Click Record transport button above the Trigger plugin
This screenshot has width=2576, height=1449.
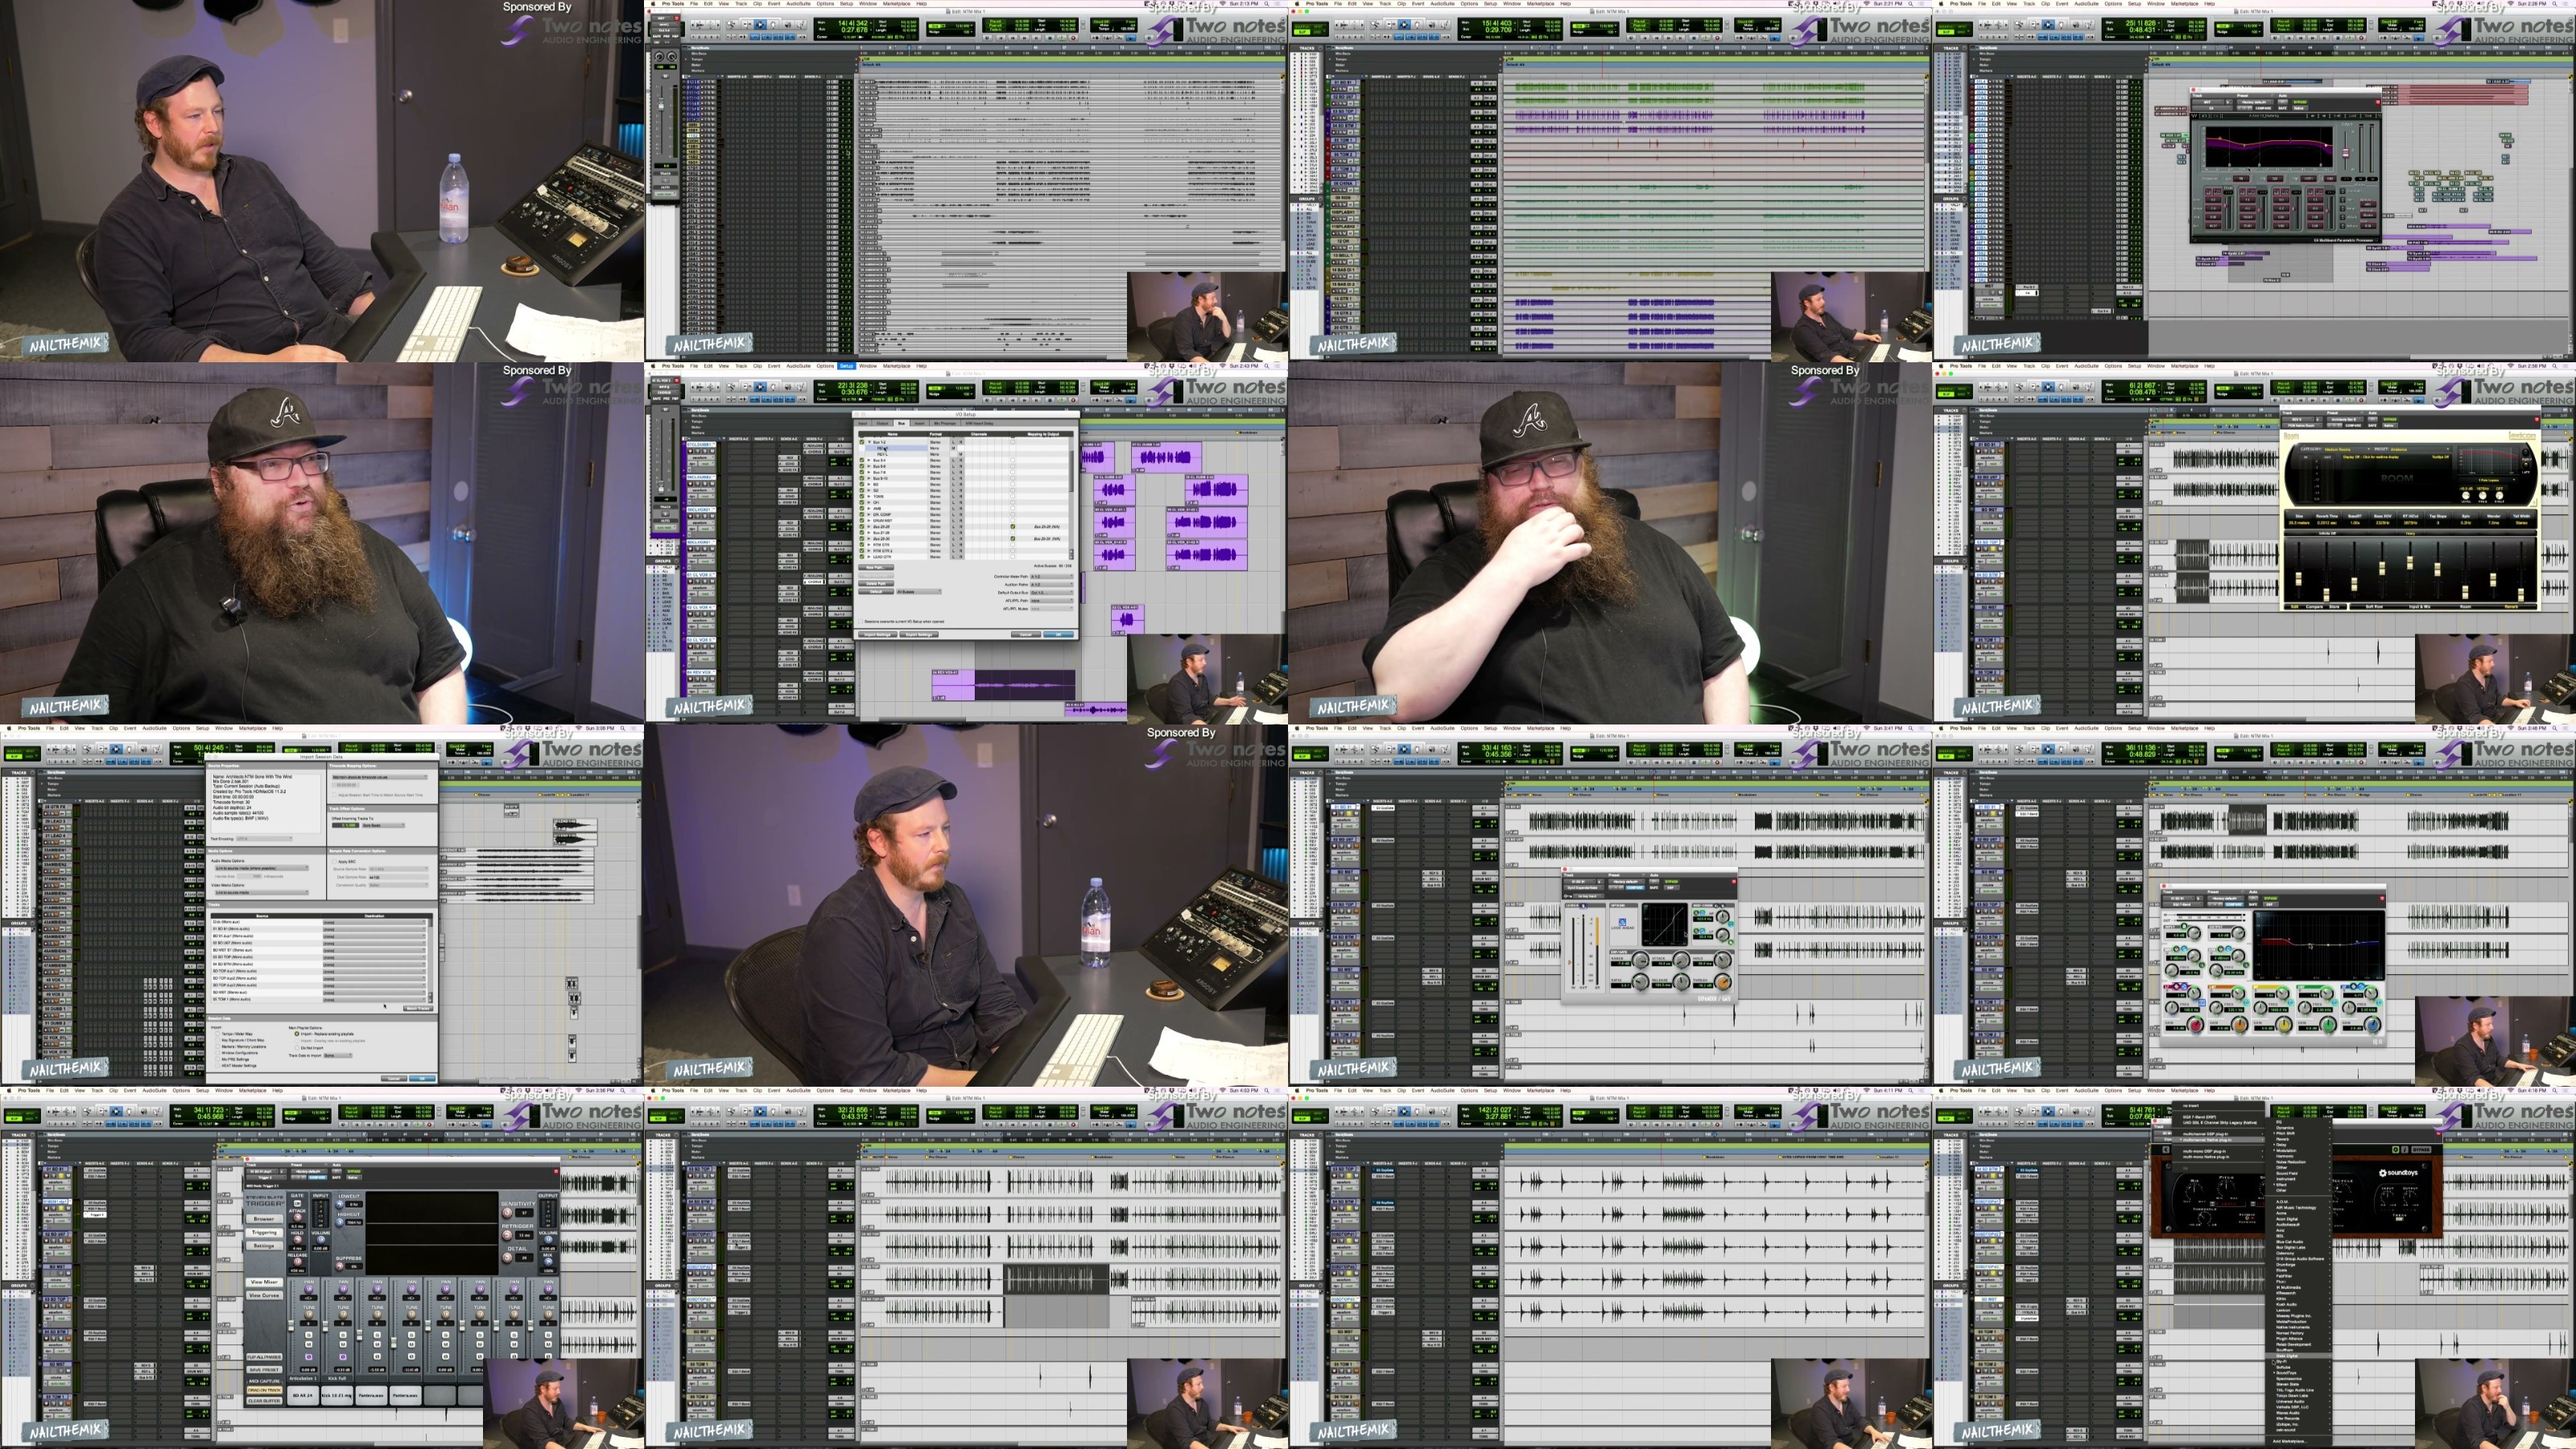tap(430, 1125)
